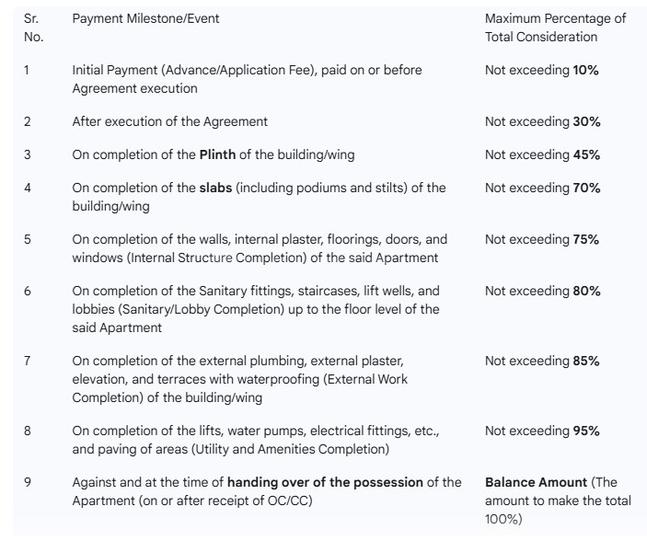Select the Sanitary/Lobby Completion milestone text
Viewport: 647px width, 539px height.
pos(255,309)
